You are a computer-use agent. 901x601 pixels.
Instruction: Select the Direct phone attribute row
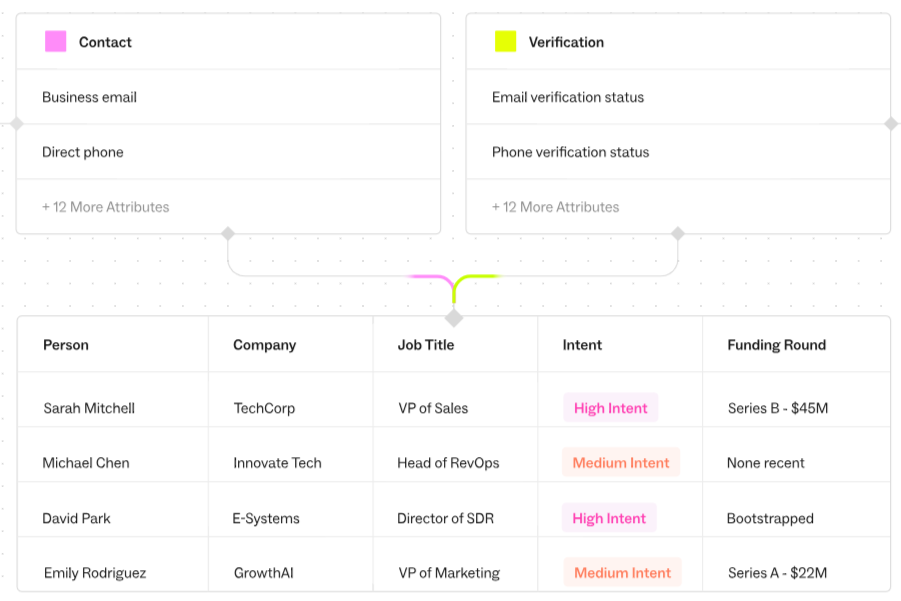(228, 152)
